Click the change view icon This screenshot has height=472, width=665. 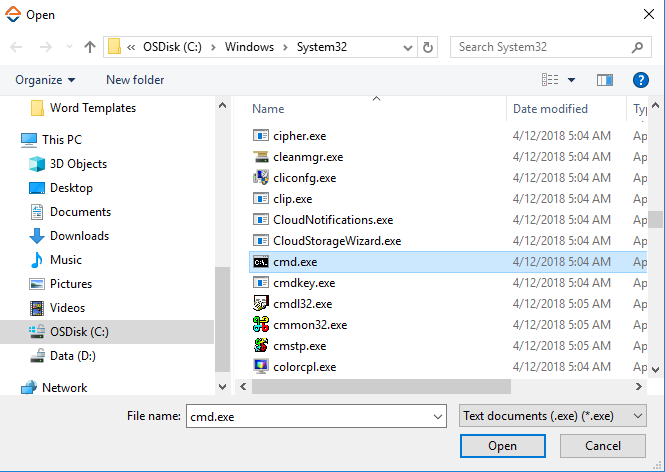coord(550,80)
